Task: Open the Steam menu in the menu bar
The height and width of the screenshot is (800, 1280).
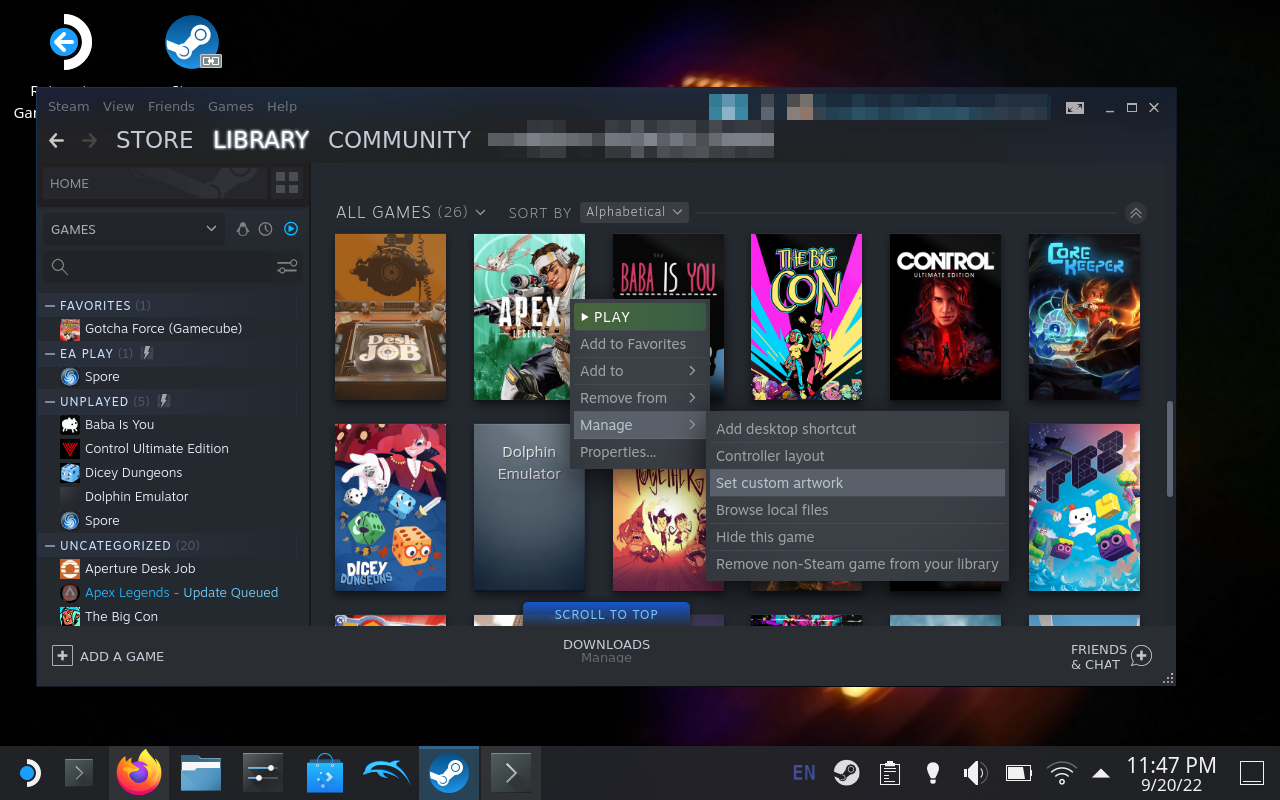Action: 68,106
